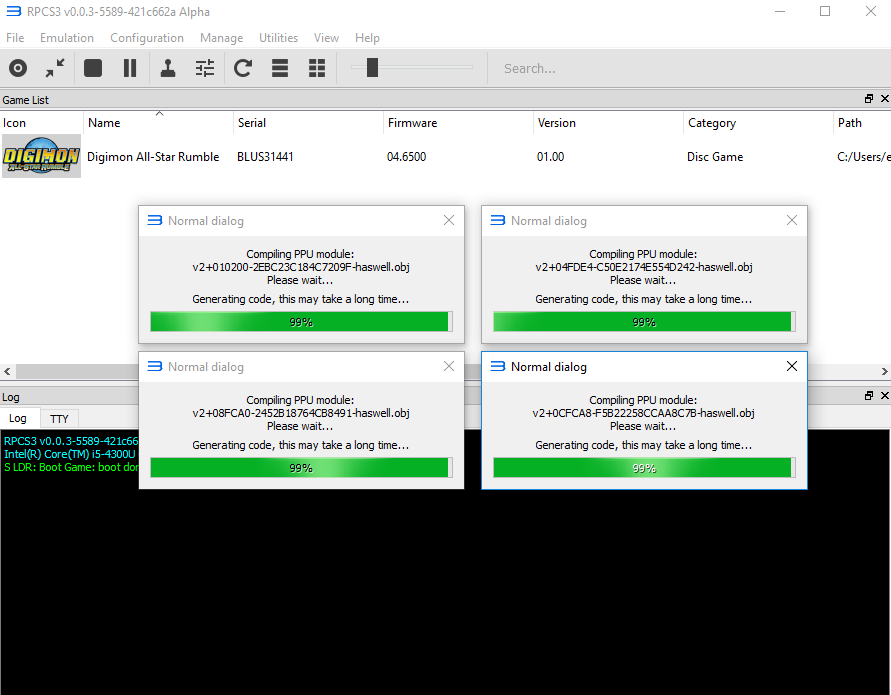891x695 pixels.
Task: Switch to the TTY tab
Action: click(x=59, y=419)
